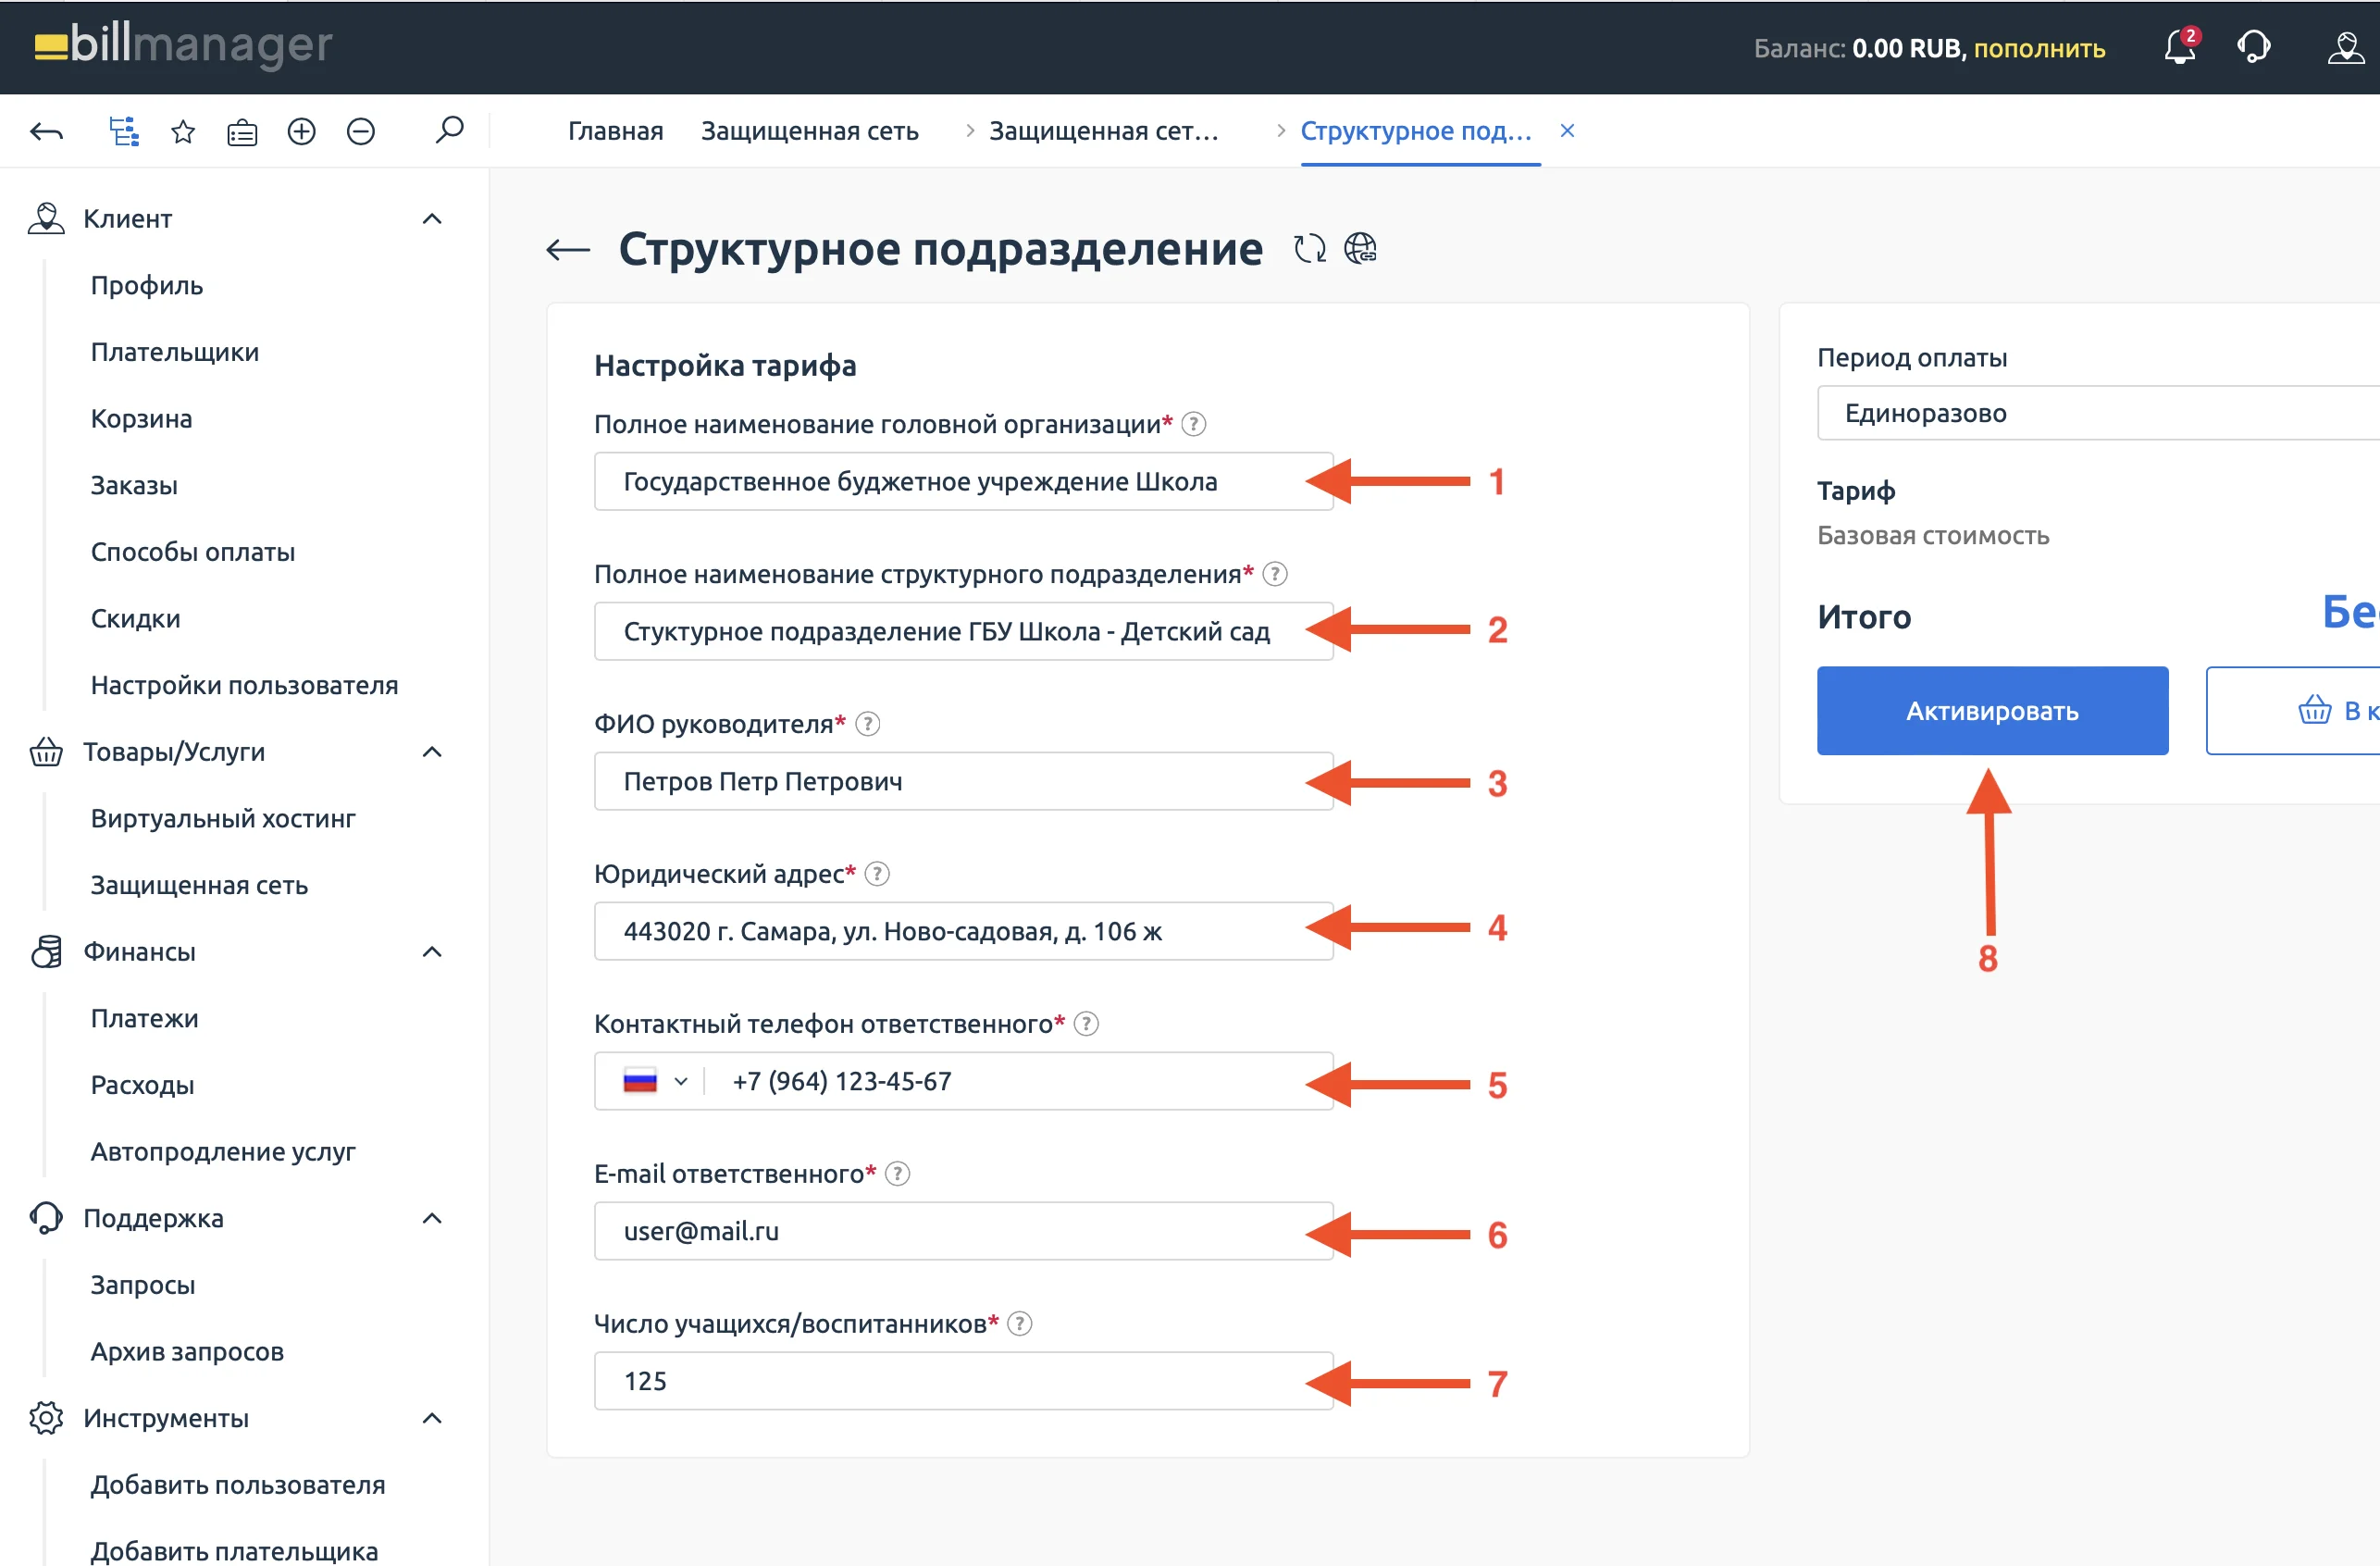Switch to the Защищенная сет… tab

click(1104, 131)
